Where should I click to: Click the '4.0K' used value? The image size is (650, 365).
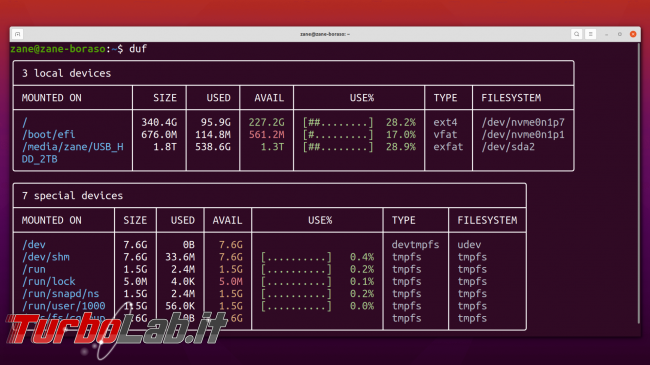183,282
